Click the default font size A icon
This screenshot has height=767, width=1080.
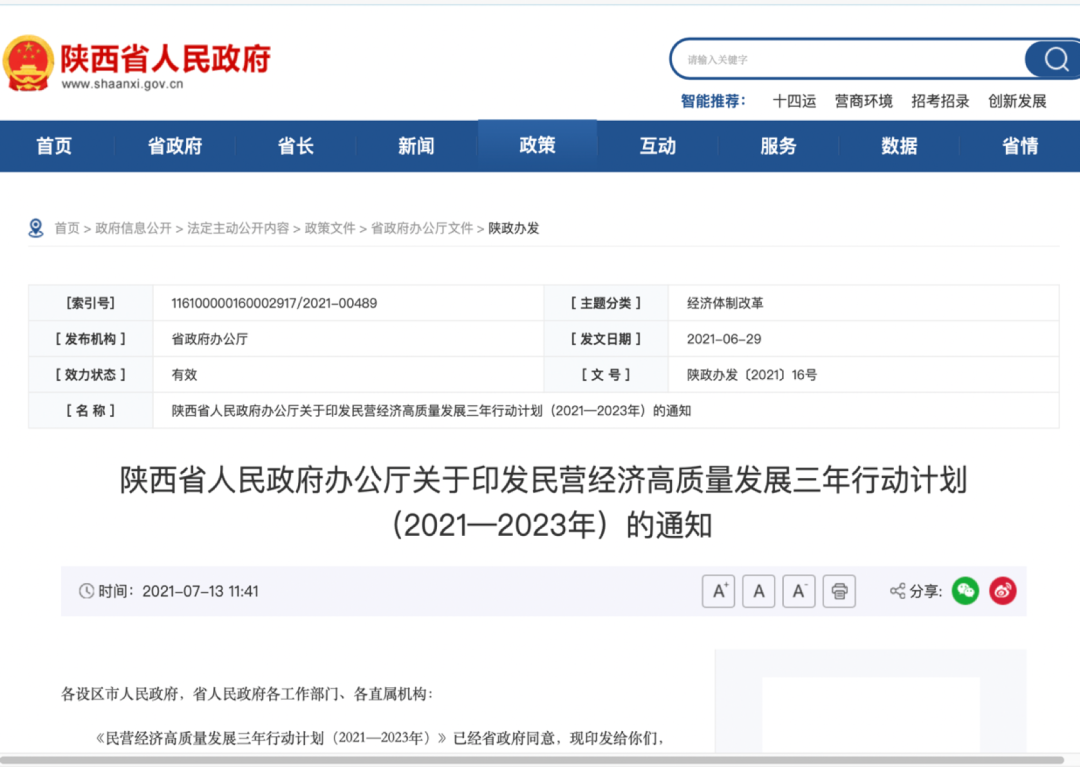click(759, 591)
